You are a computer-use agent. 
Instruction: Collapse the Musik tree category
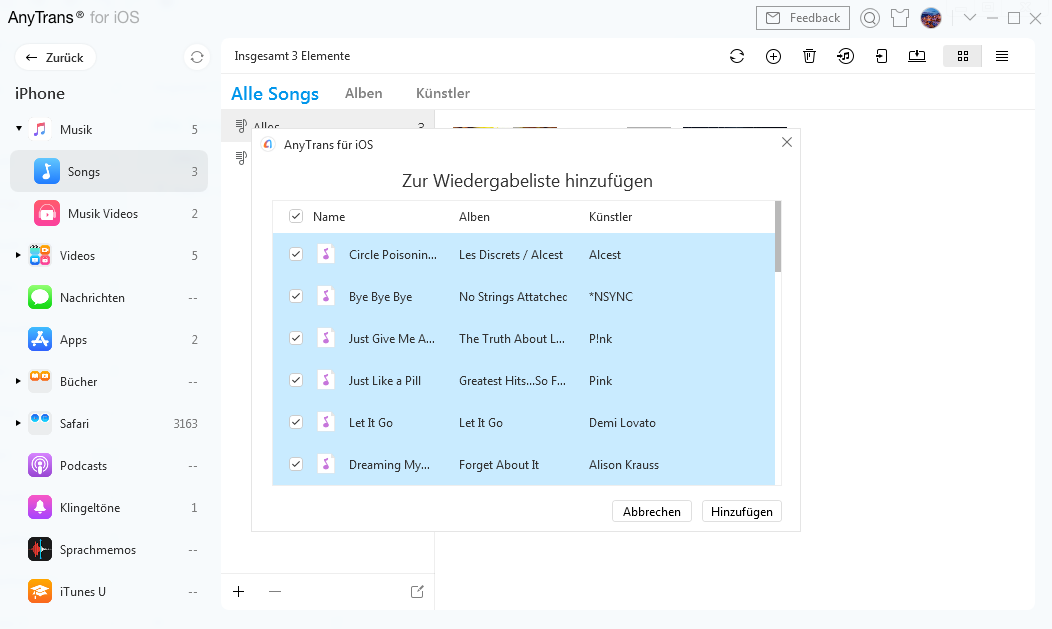pos(19,129)
